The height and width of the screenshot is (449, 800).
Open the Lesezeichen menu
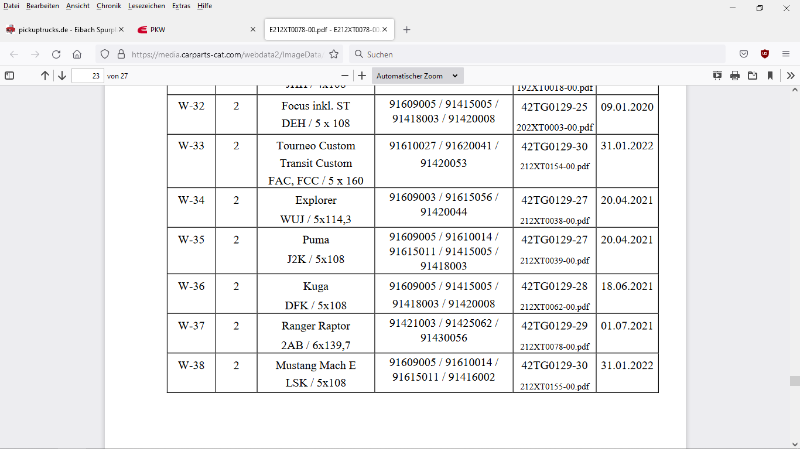coord(146,6)
